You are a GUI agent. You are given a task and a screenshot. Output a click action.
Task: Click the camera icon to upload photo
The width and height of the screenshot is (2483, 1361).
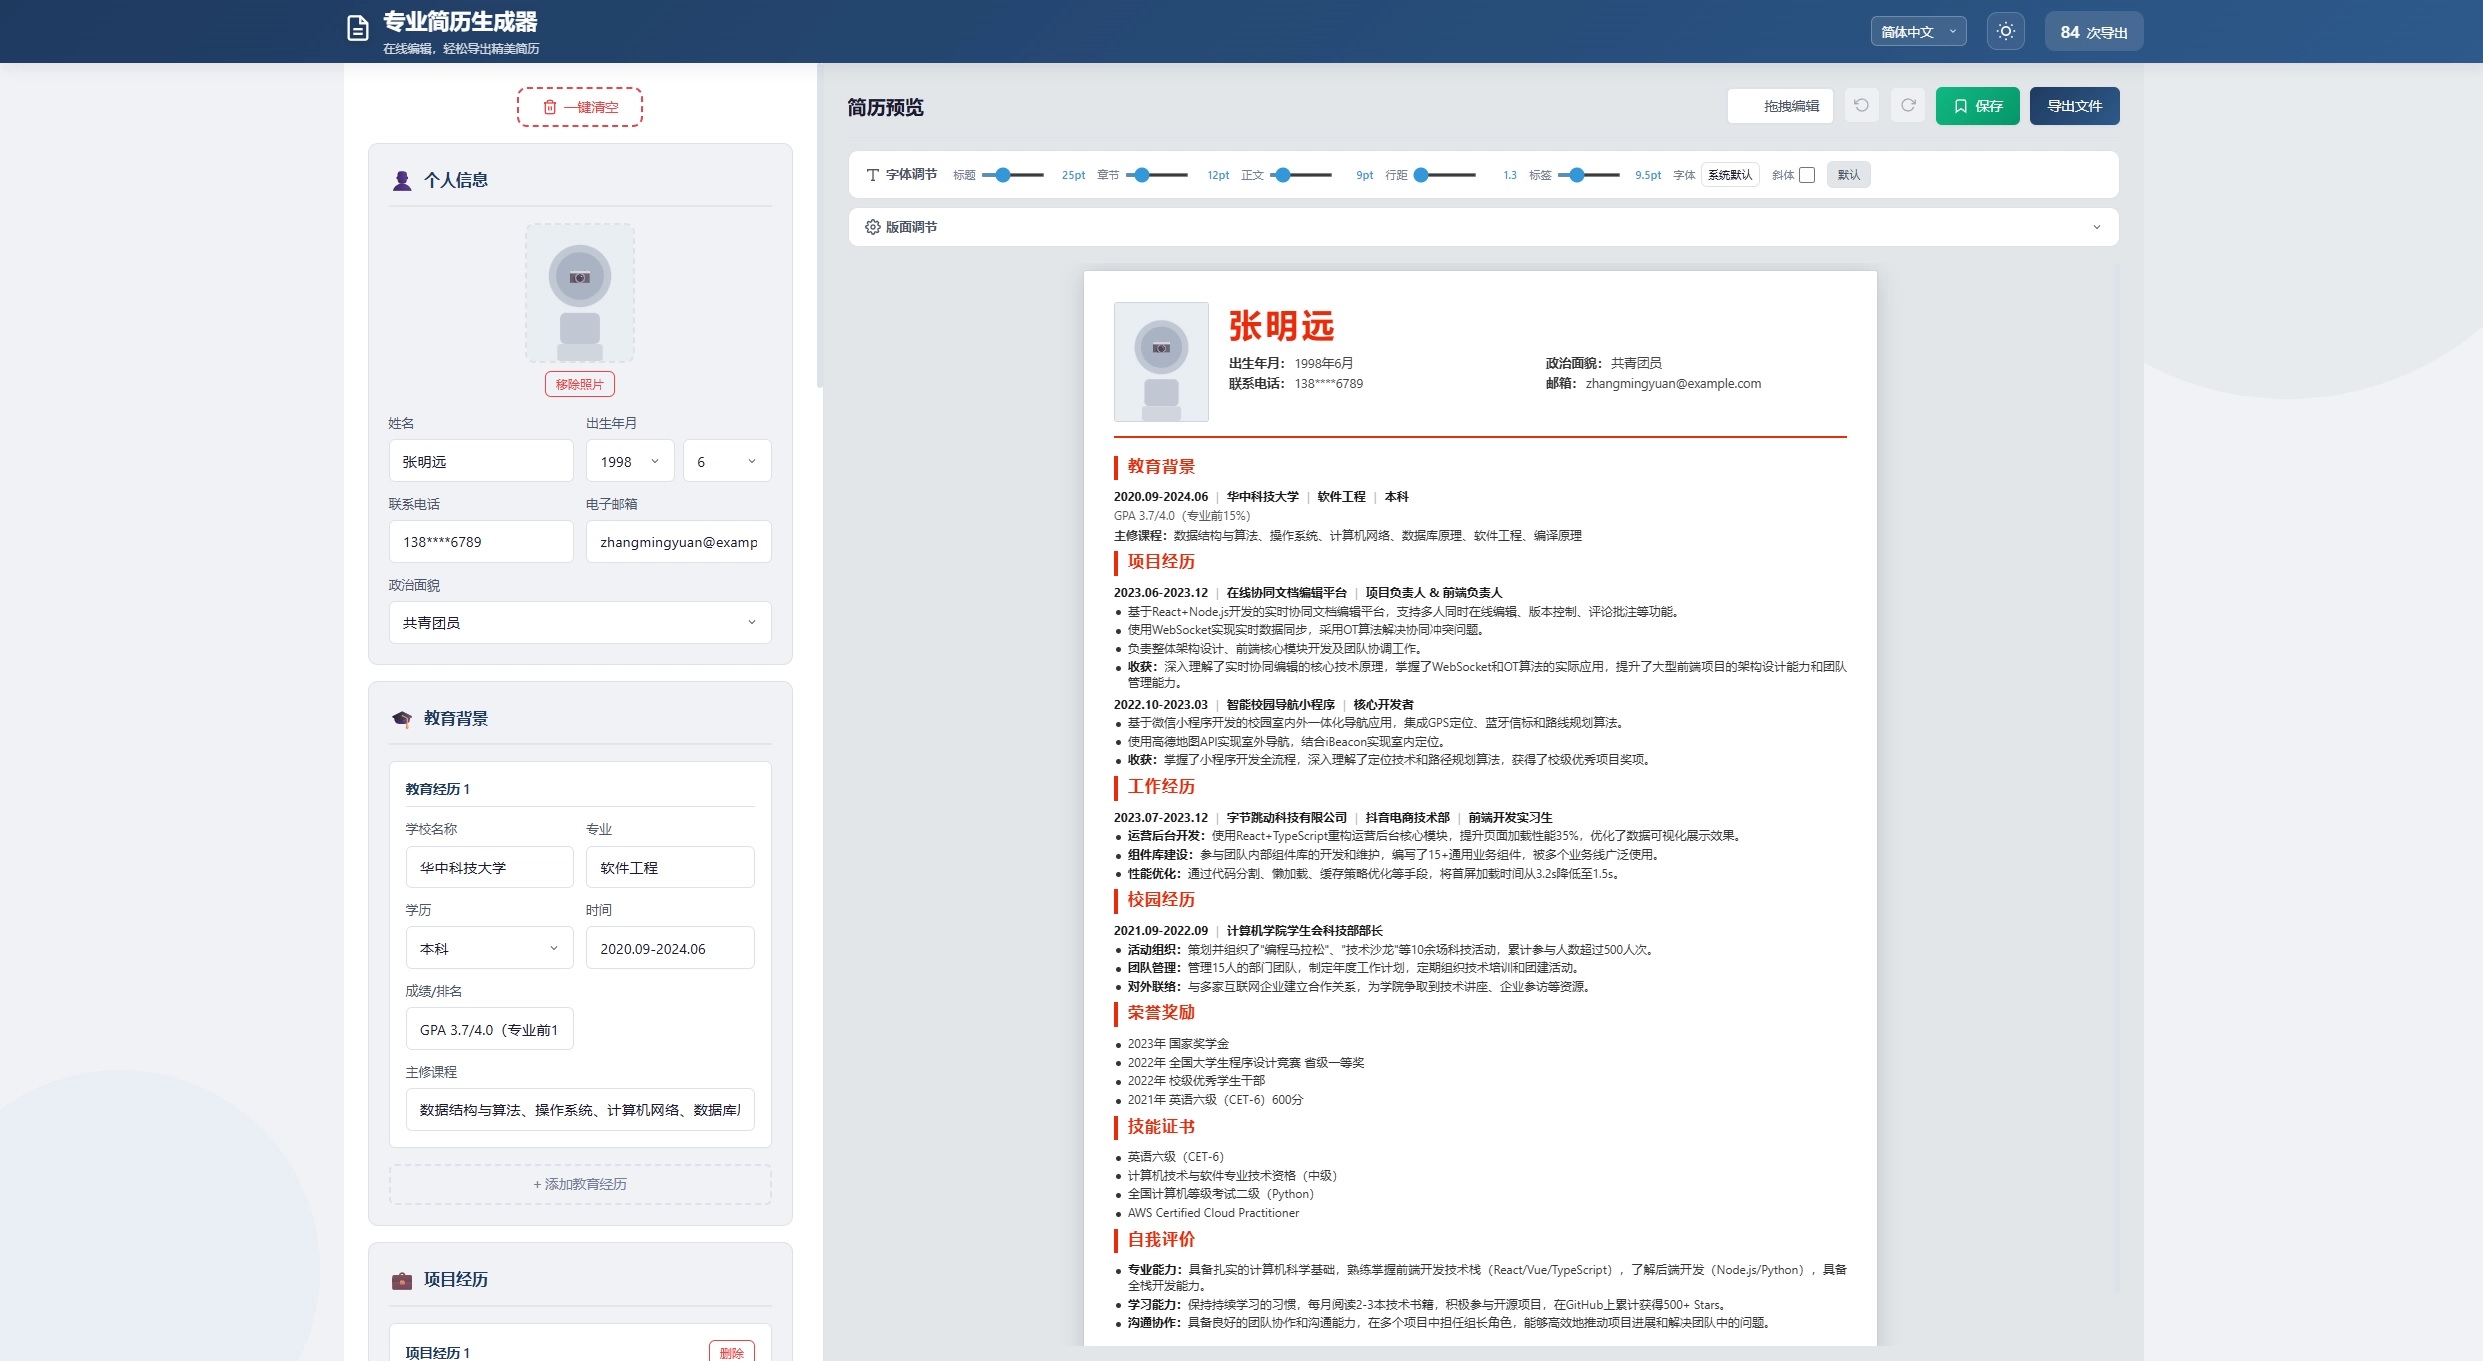pos(580,277)
